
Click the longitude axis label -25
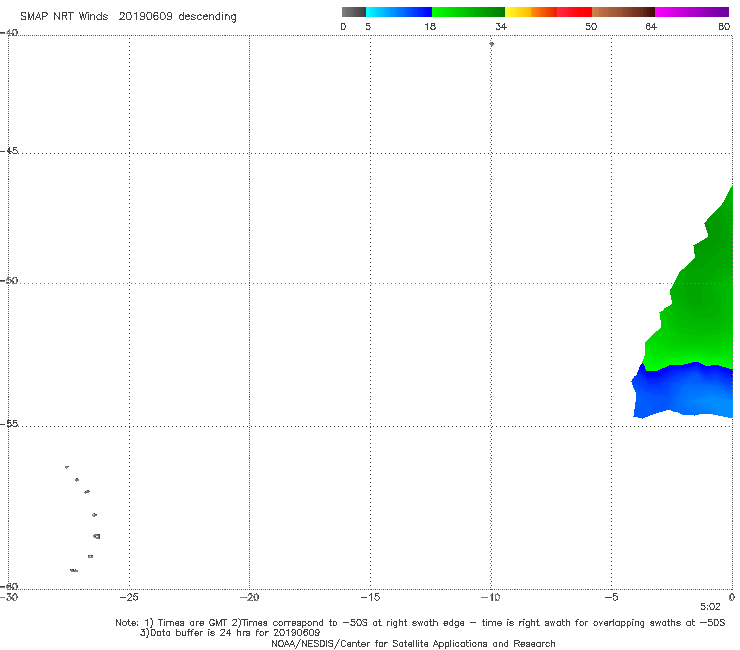tap(129, 597)
